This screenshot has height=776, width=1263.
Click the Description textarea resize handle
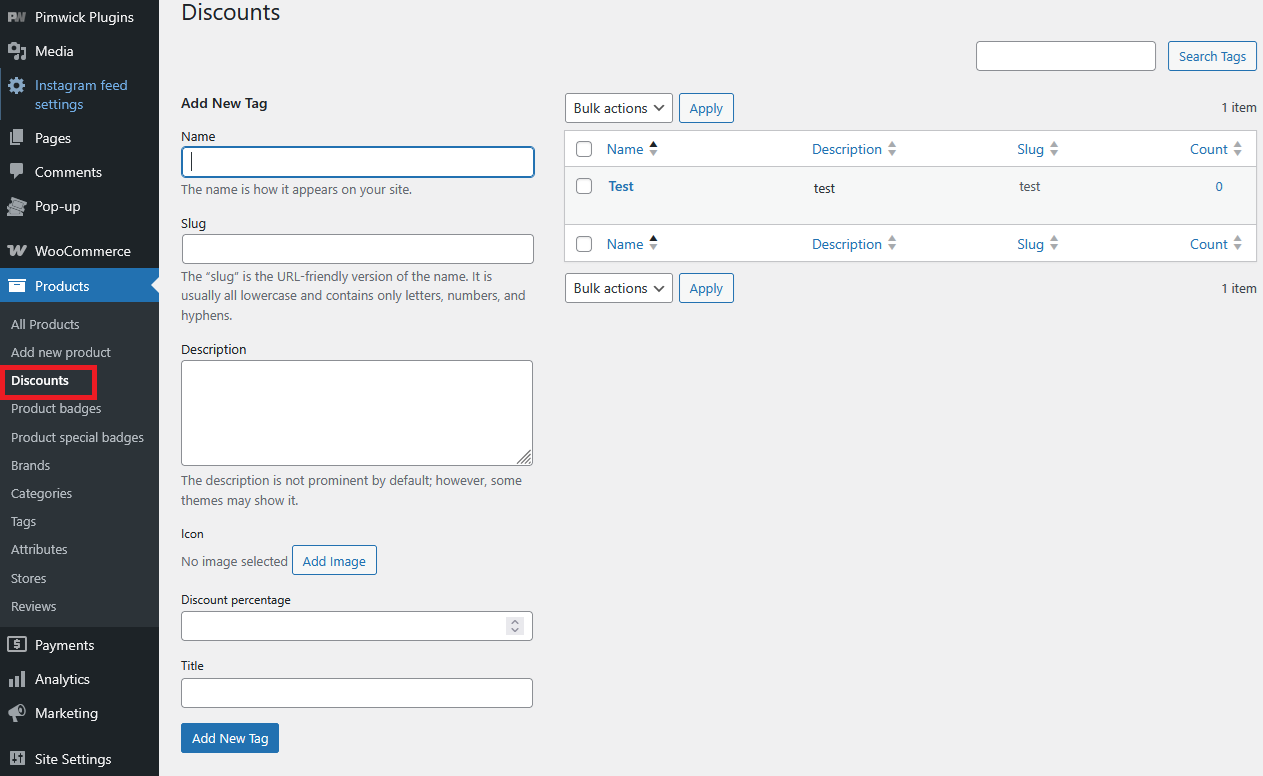click(x=525, y=457)
